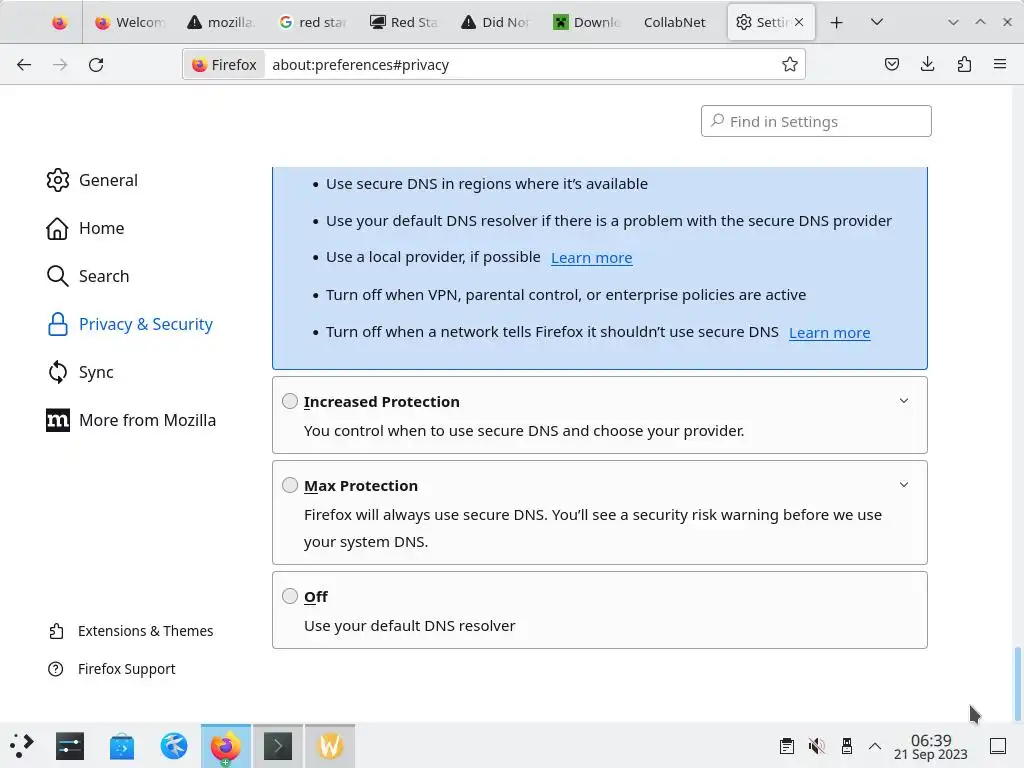Open the Extensions puzzle icon
This screenshot has height=768, width=1024.
click(x=964, y=65)
